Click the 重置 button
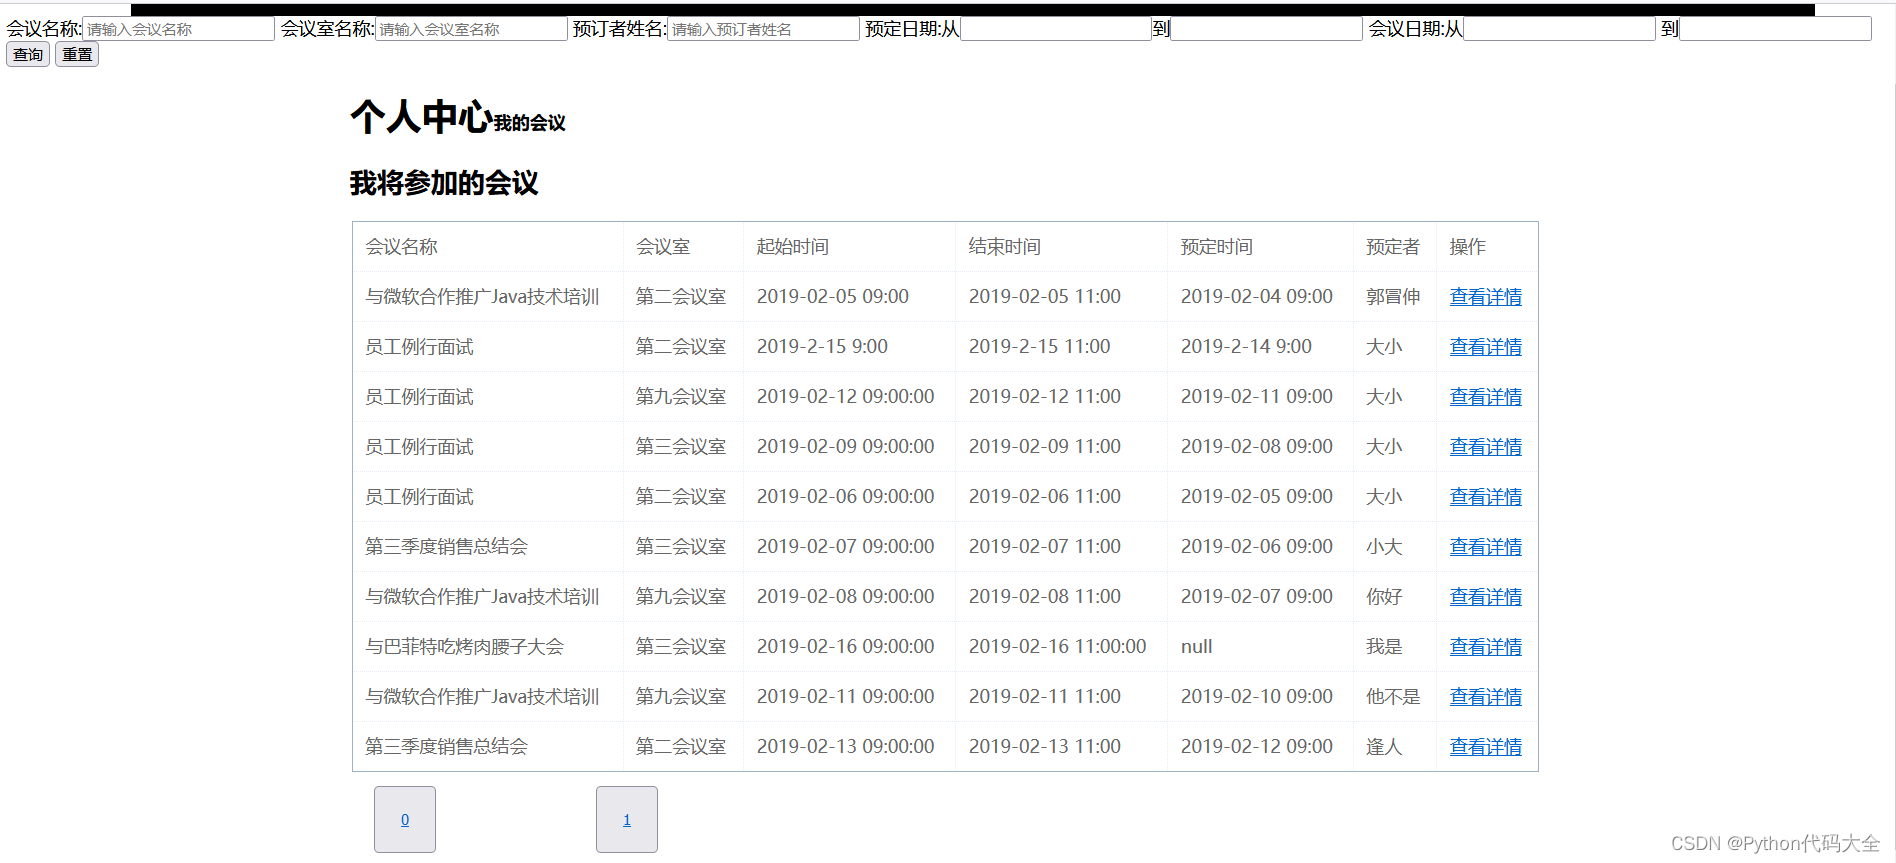The width and height of the screenshot is (1896, 863). tap(77, 55)
